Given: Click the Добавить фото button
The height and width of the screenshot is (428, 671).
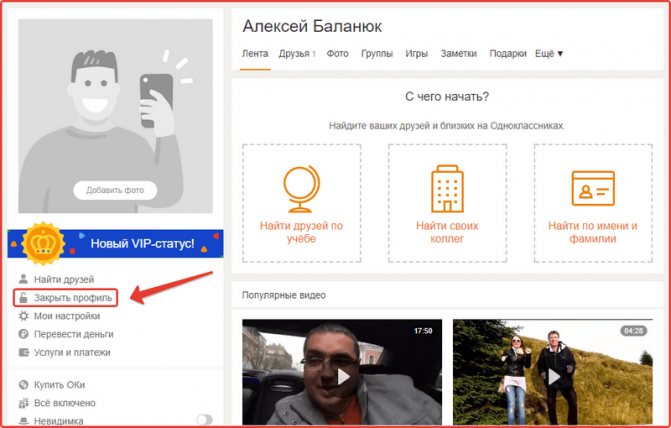Looking at the screenshot, I should [115, 190].
